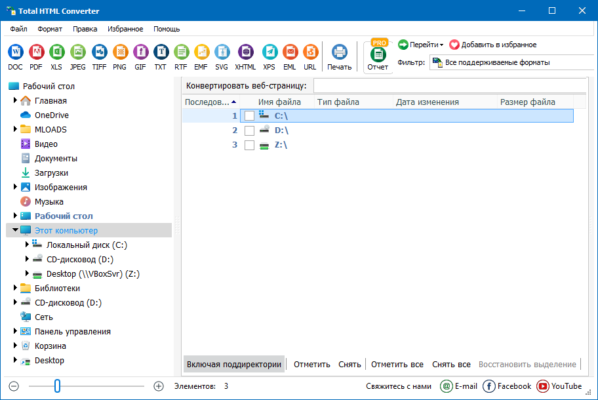Select TXT conversion icon

pos(161,52)
